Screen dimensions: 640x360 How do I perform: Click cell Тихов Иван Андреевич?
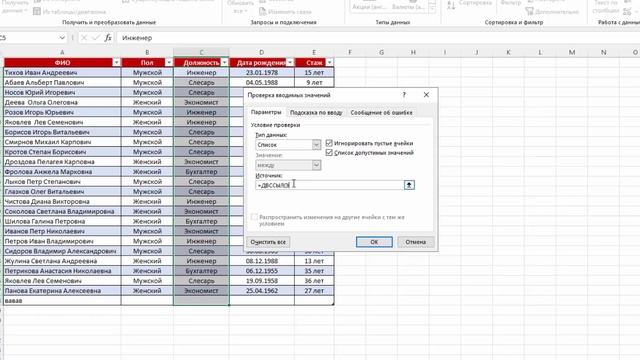tap(62, 73)
